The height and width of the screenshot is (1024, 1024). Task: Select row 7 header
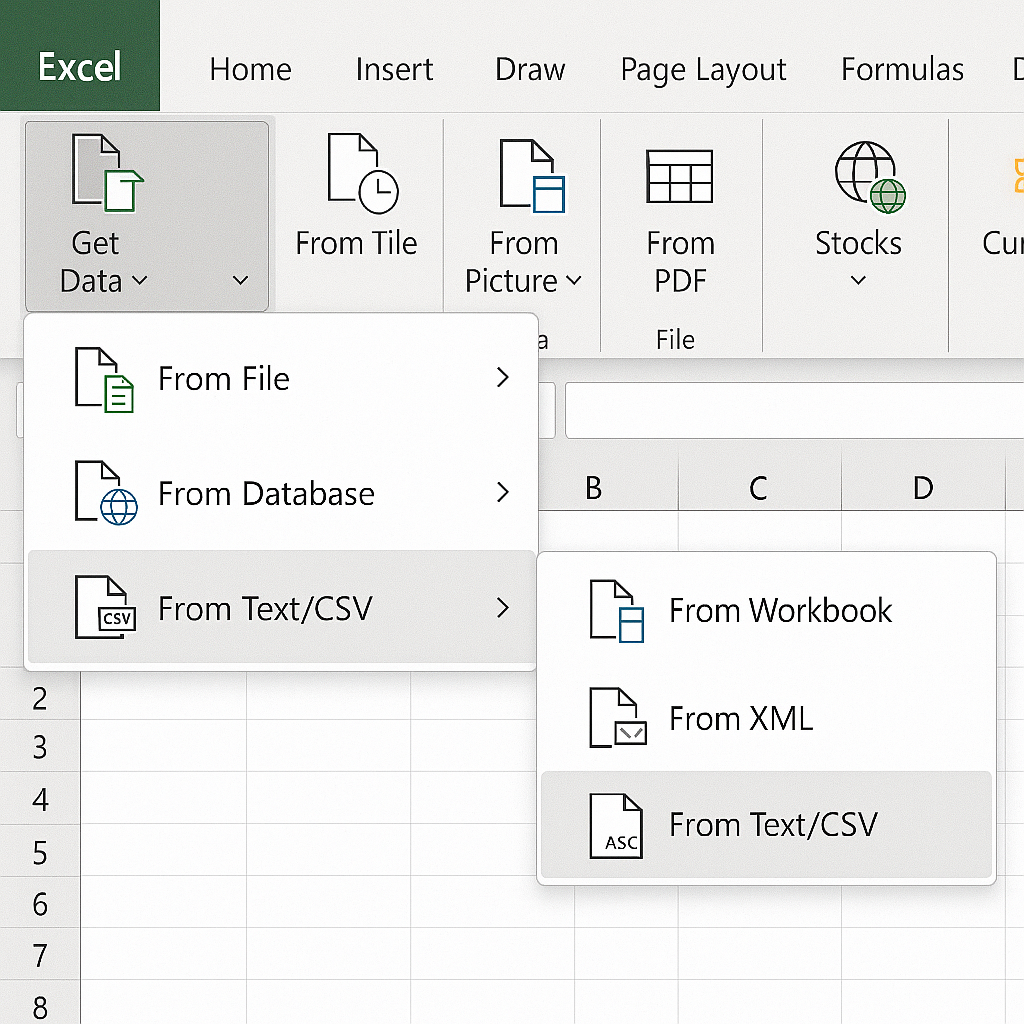[40, 955]
